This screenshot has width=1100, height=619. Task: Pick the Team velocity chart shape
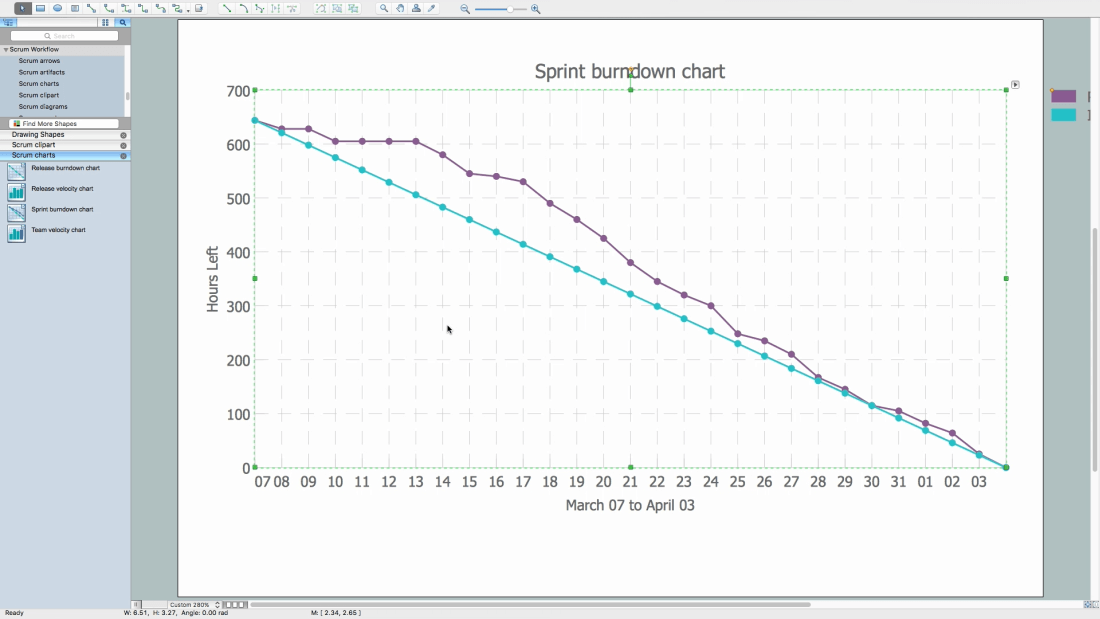click(x=16, y=233)
